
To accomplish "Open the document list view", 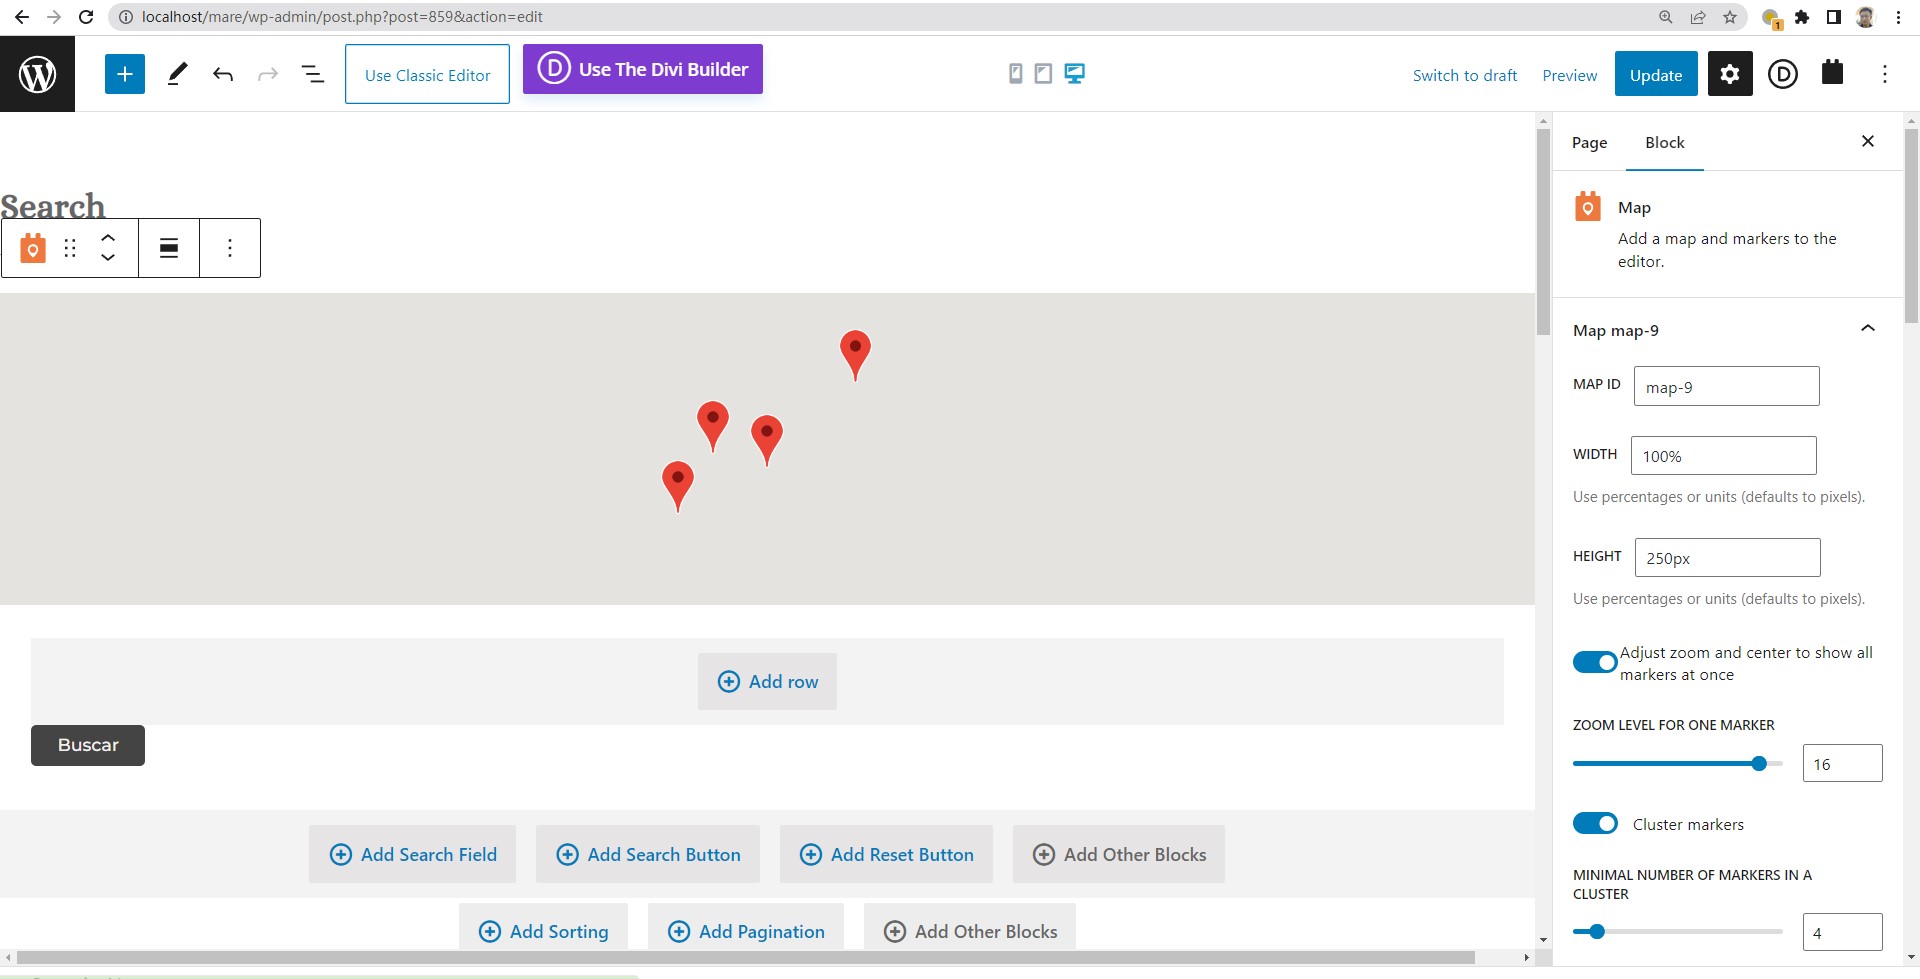I will point(313,74).
